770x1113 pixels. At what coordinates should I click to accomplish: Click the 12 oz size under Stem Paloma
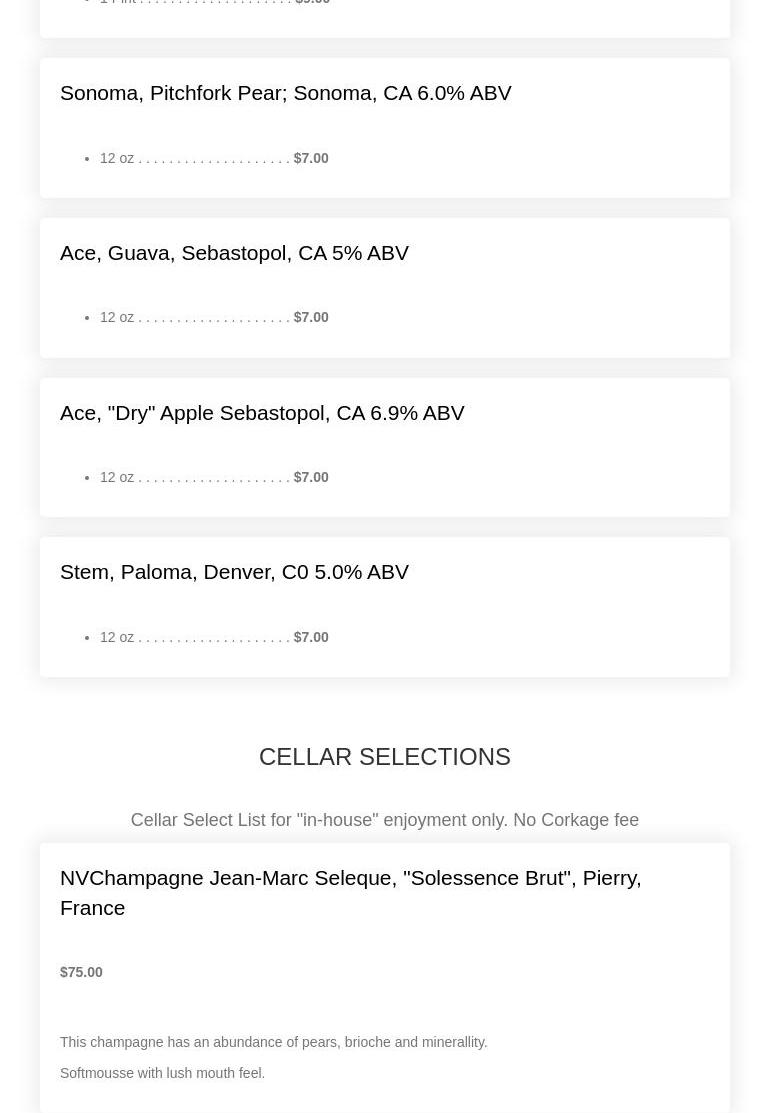[117, 637]
